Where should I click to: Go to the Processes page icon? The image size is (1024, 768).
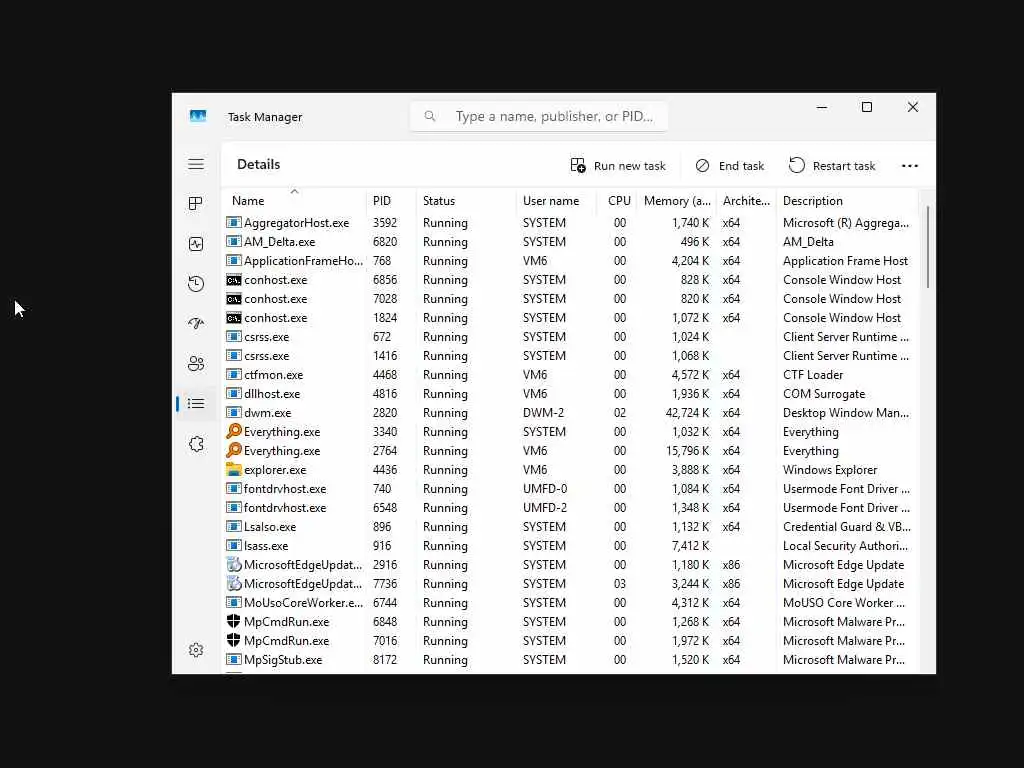tap(196, 204)
